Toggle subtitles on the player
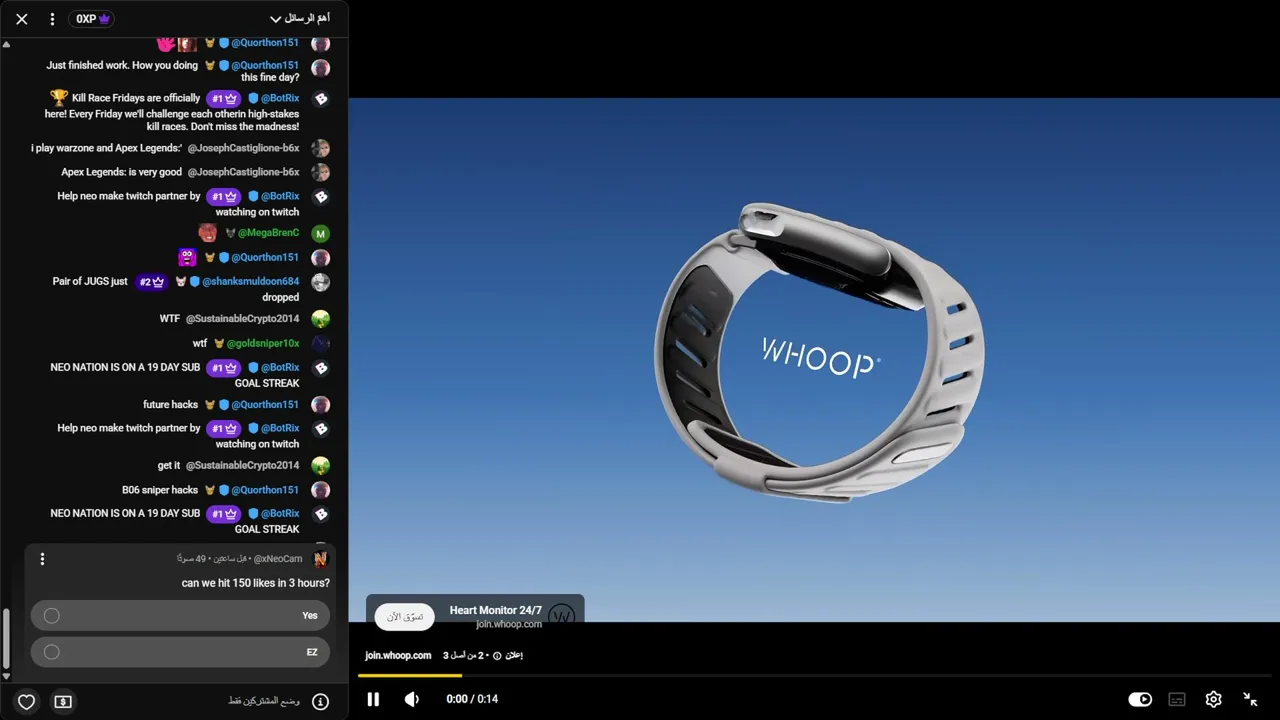The image size is (1280, 720). [x=1177, y=699]
